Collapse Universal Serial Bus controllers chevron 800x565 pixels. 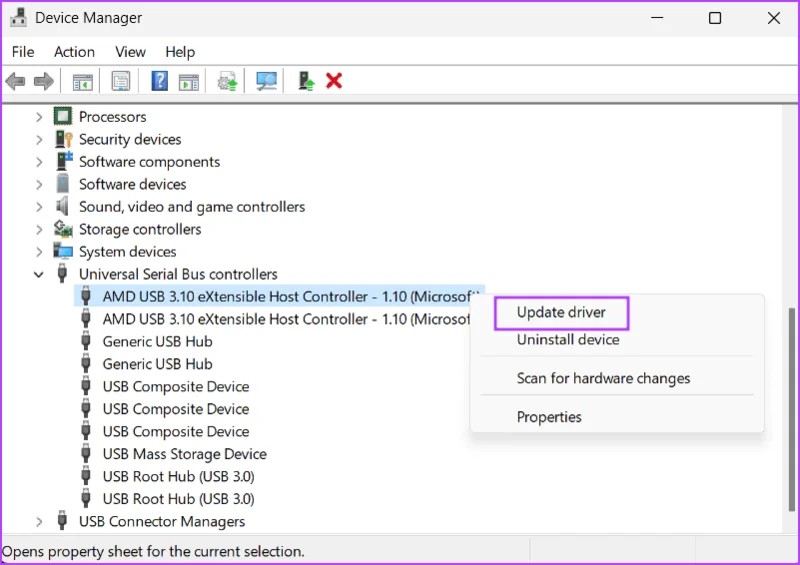click(x=39, y=275)
